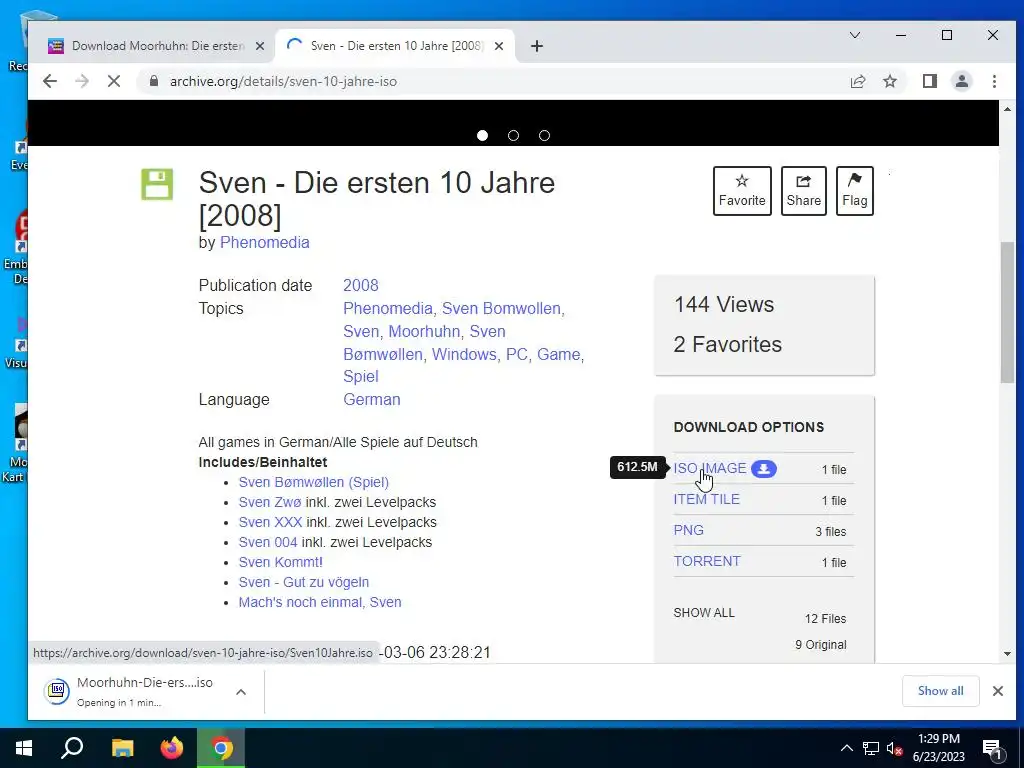Click the PC topic link
The height and width of the screenshot is (768, 1024).
pos(517,354)
